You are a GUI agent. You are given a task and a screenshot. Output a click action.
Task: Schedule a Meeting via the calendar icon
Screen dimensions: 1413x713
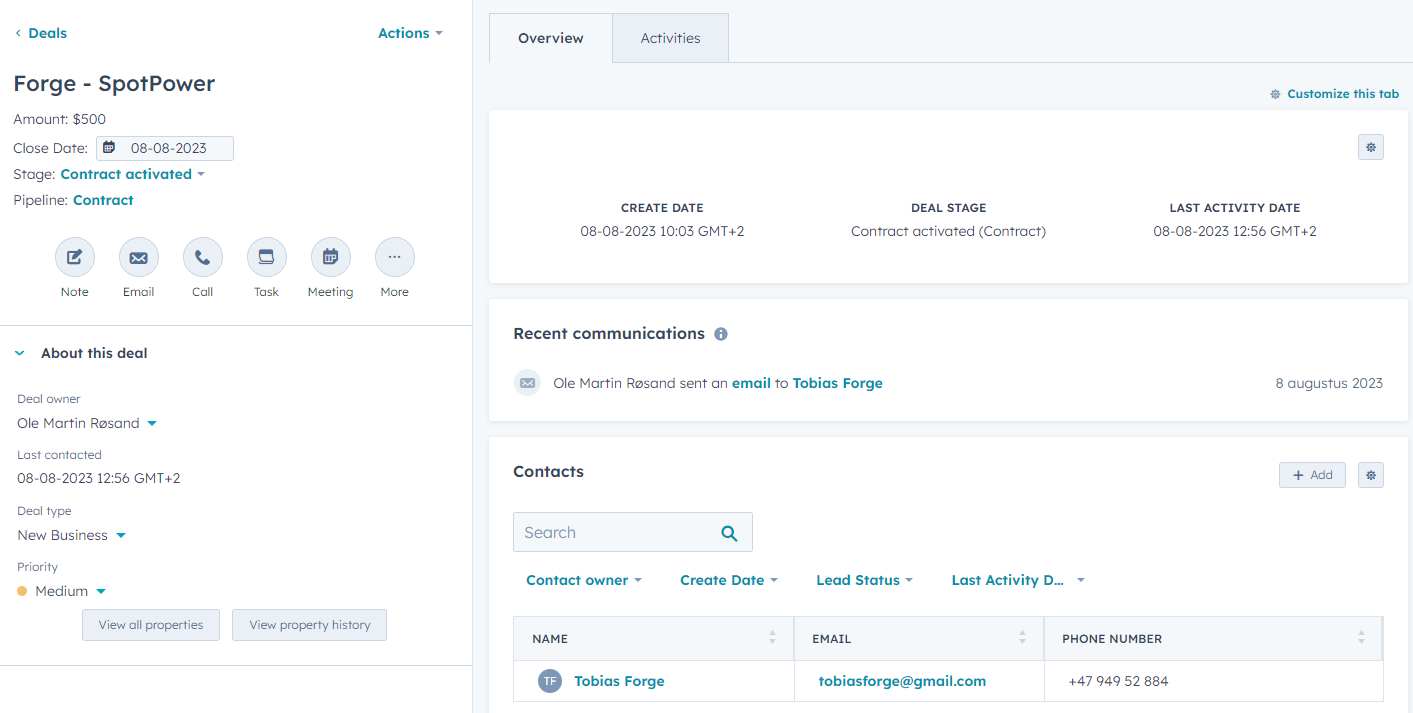pos(330,258)
